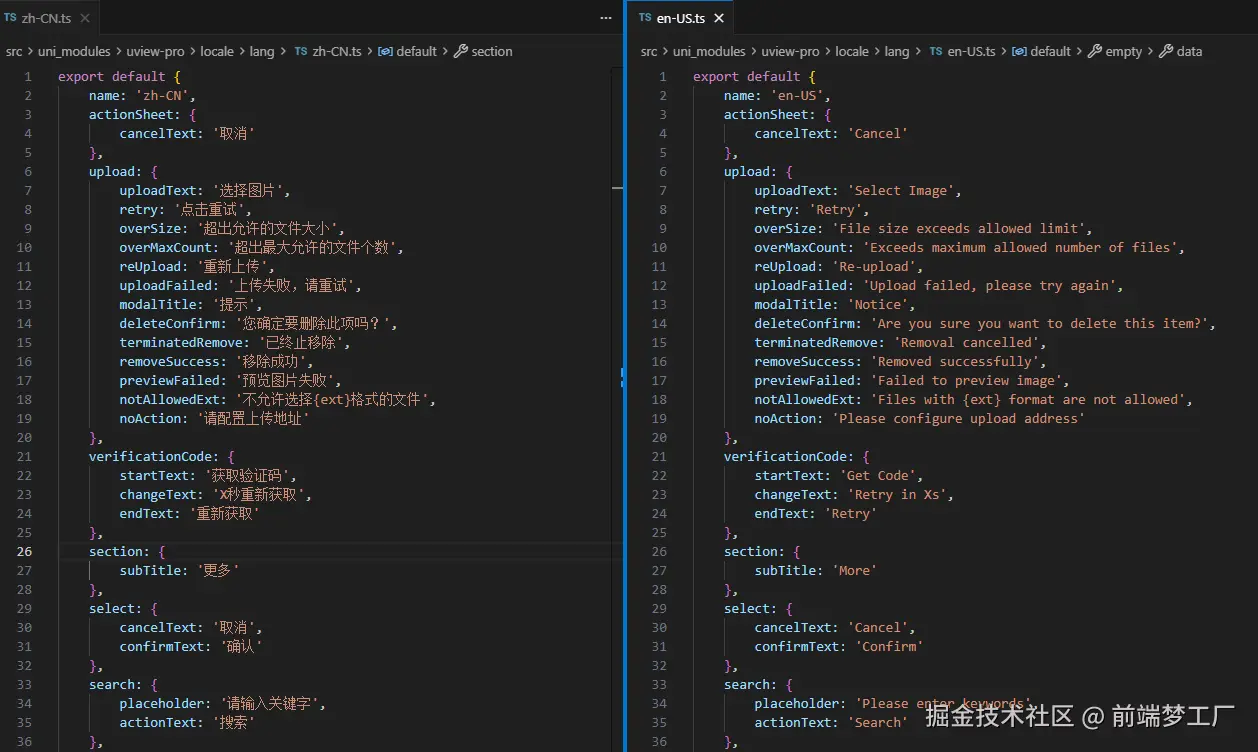Click the 'More' subTitle string
The width and height of the screenshot is (1258, 752).
point(854,570)
